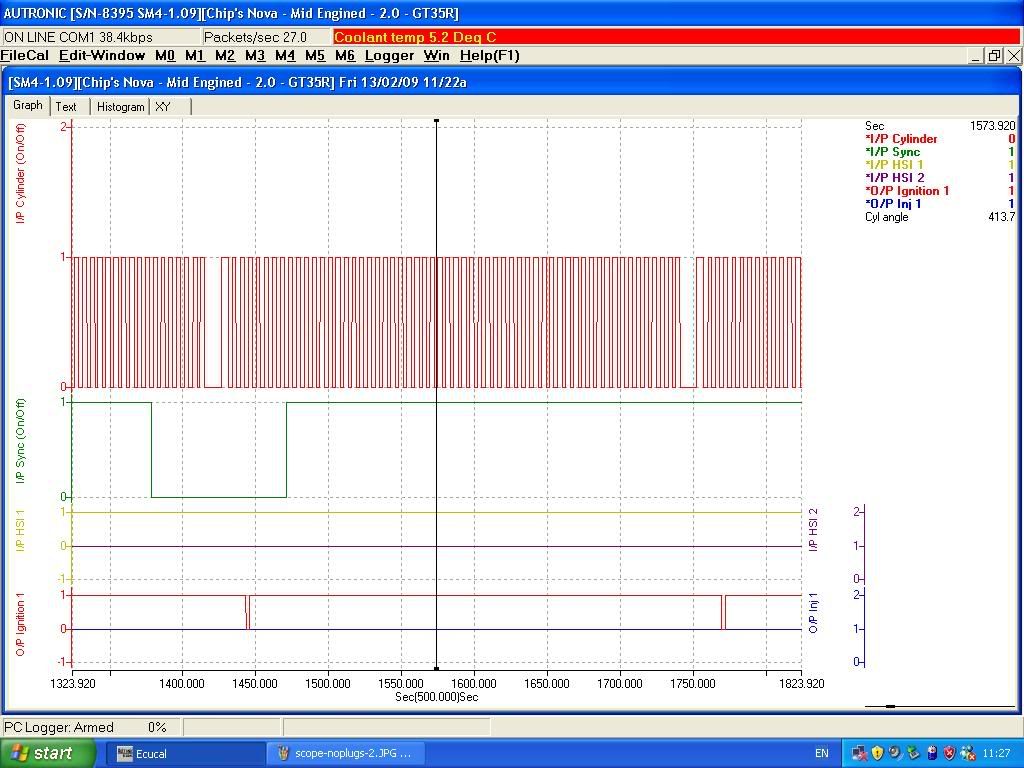Close the inner document window

(1014, 56)
